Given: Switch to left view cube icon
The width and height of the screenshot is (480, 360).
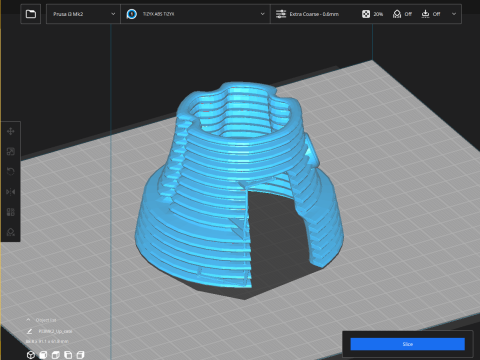Looking at the screenshot, I should (68, 355).
